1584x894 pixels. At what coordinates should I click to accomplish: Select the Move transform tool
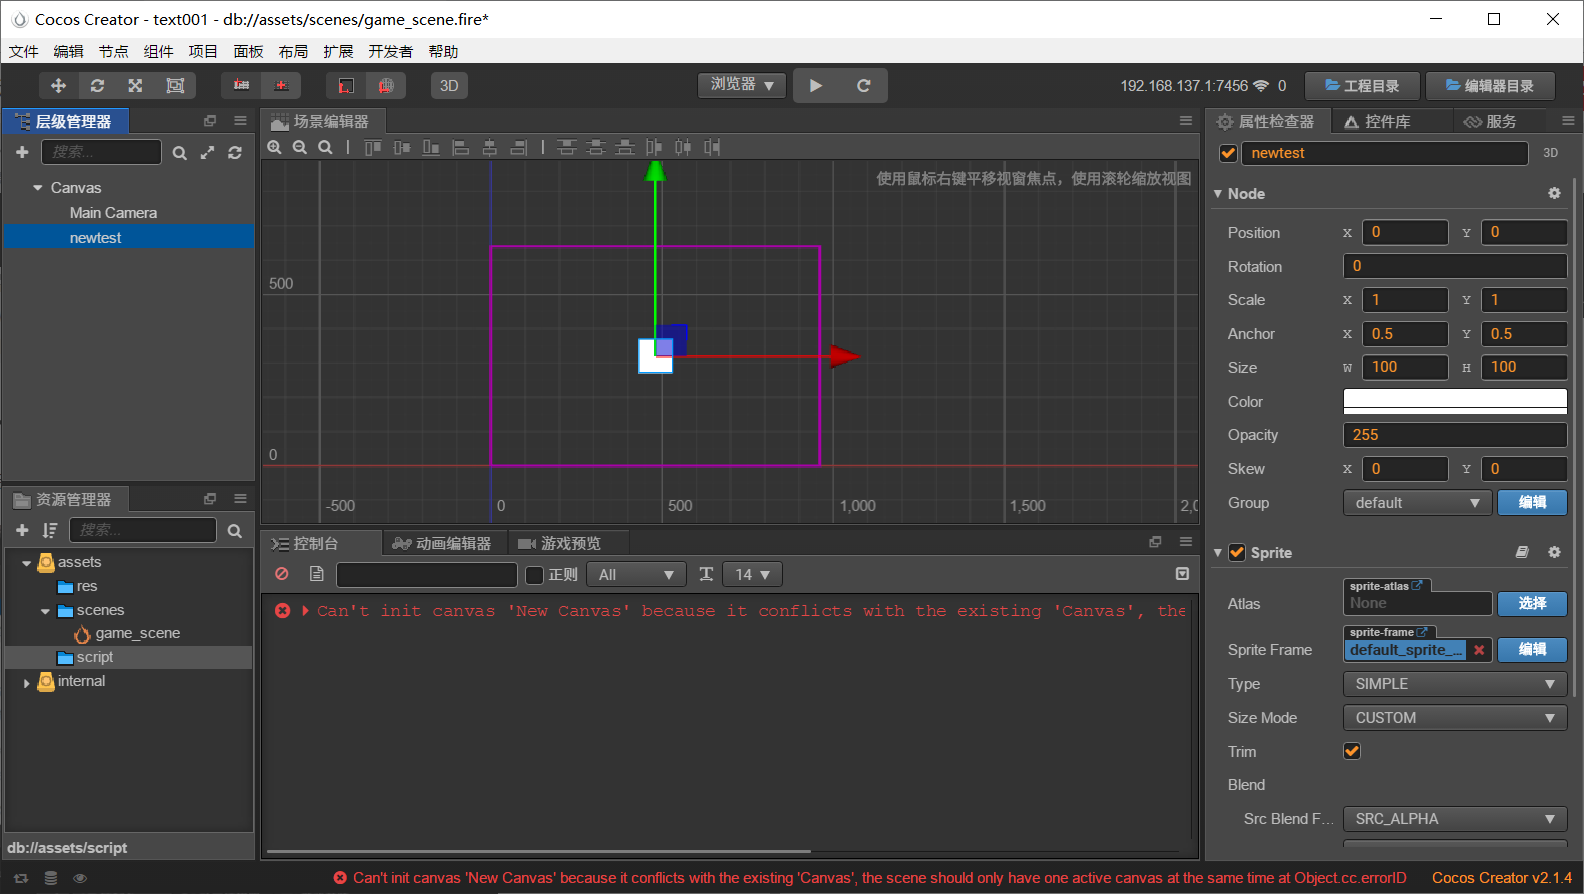tap(58, 86)
